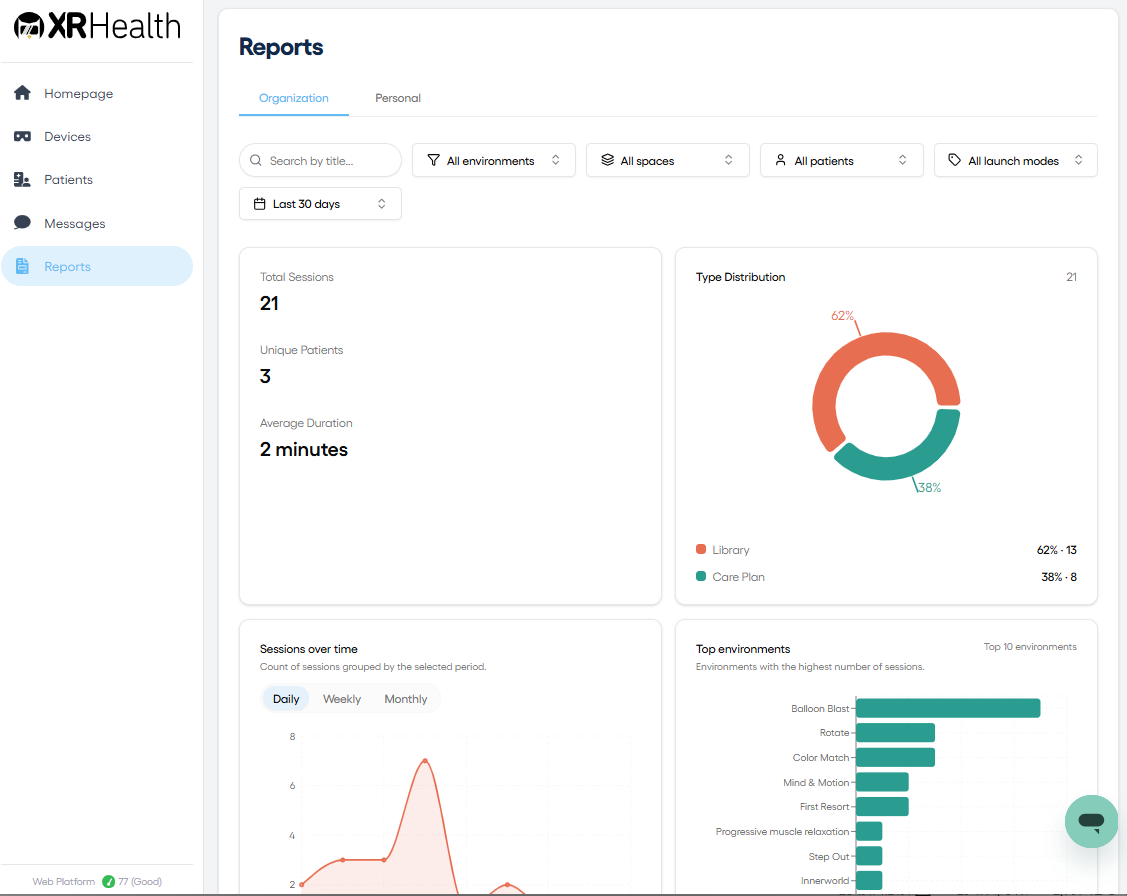1127x896 pixels.
Task: Open the All spaces dropdown
Action: [x=668, y=160]
